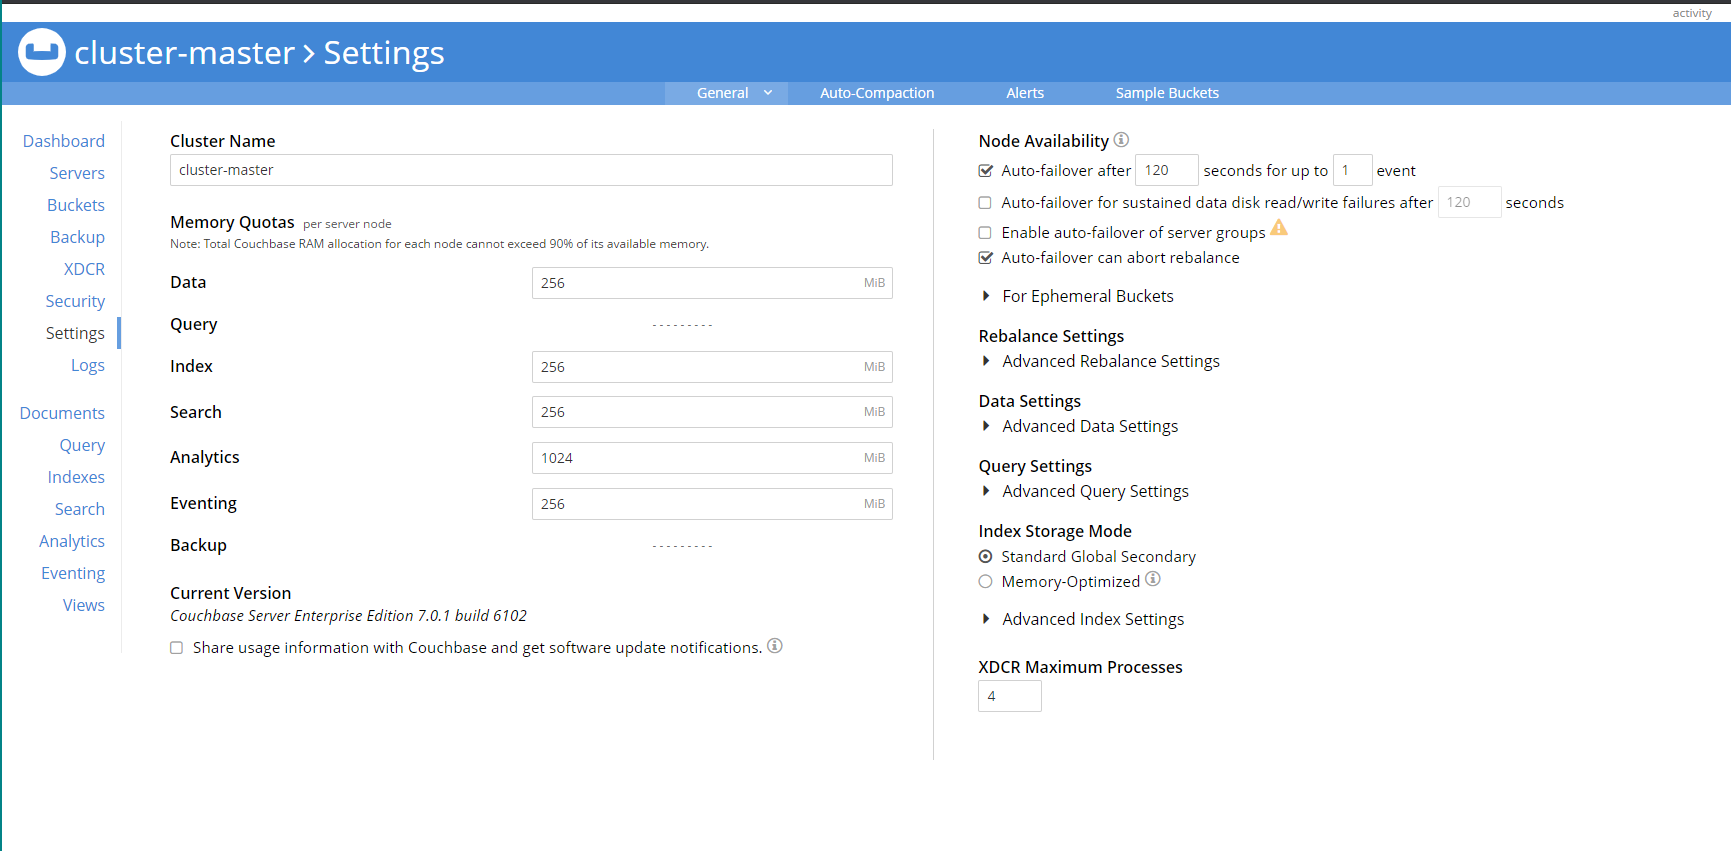Open the Node Availability info icon
This screenshot has width=1731, height=851.
tap(1121, 140)
